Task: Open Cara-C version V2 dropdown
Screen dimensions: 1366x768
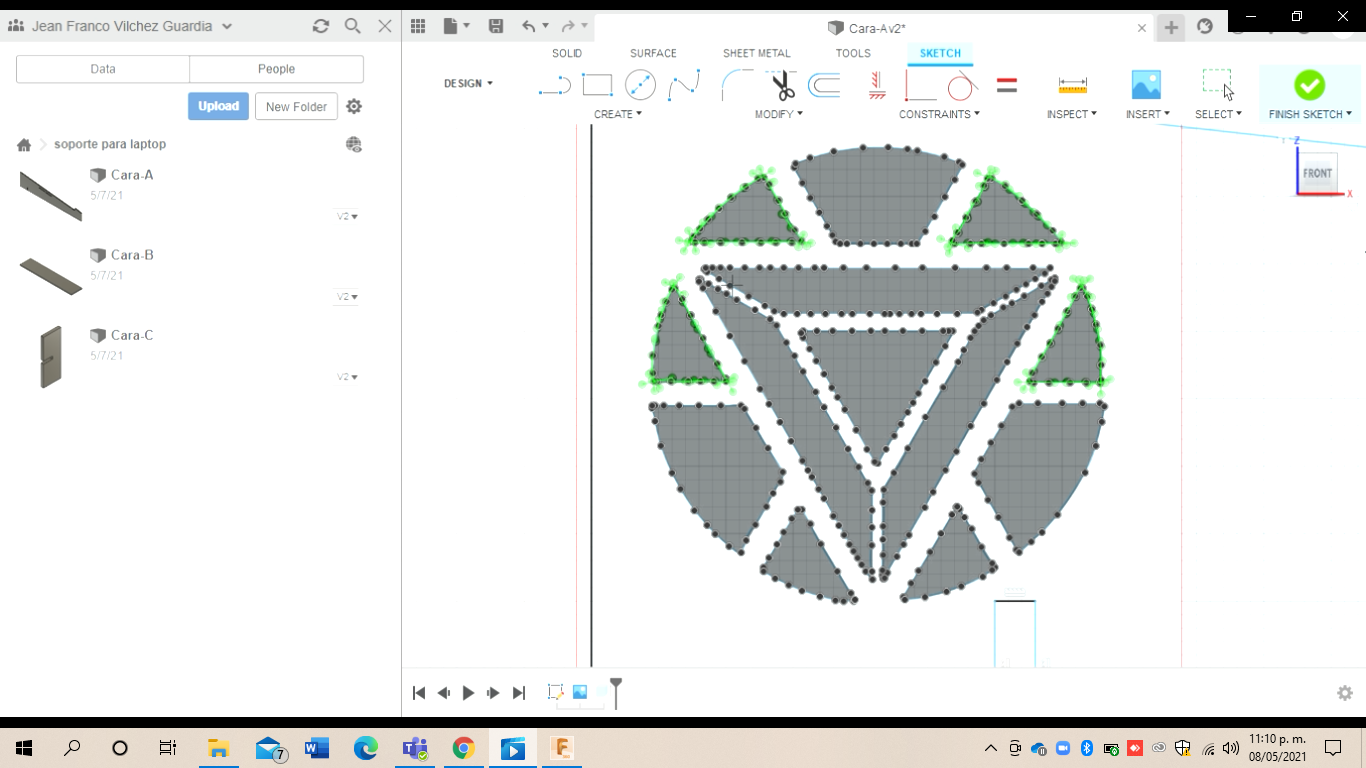Action: (347, 377)
